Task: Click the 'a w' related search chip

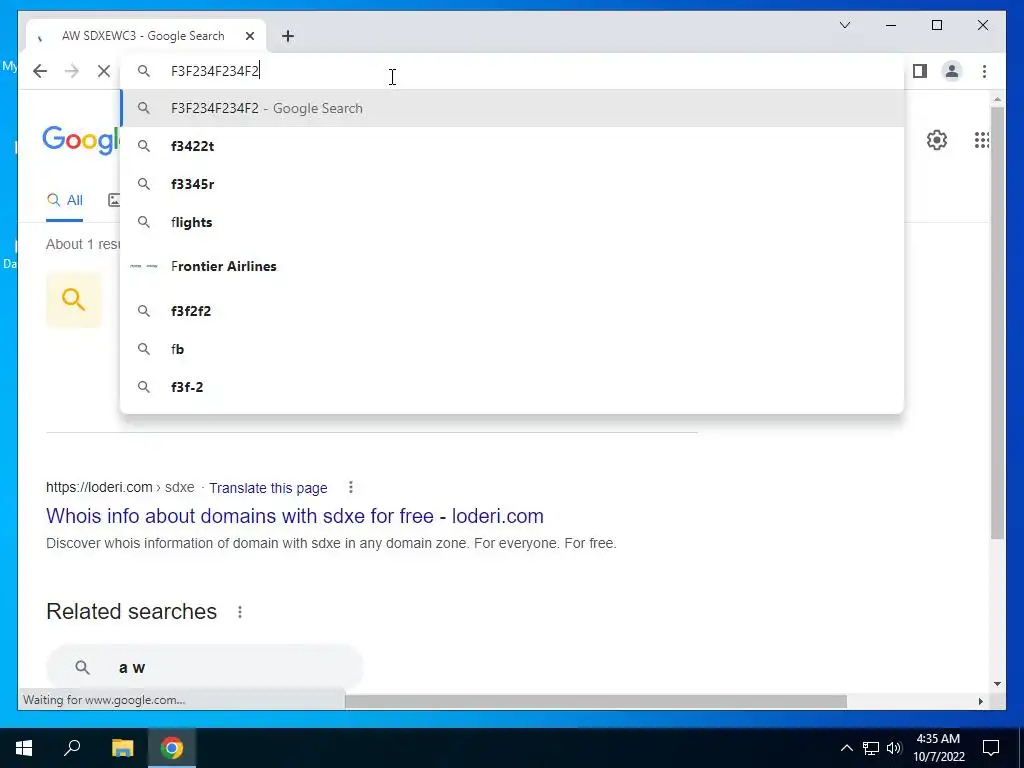Action: [204, 667]
